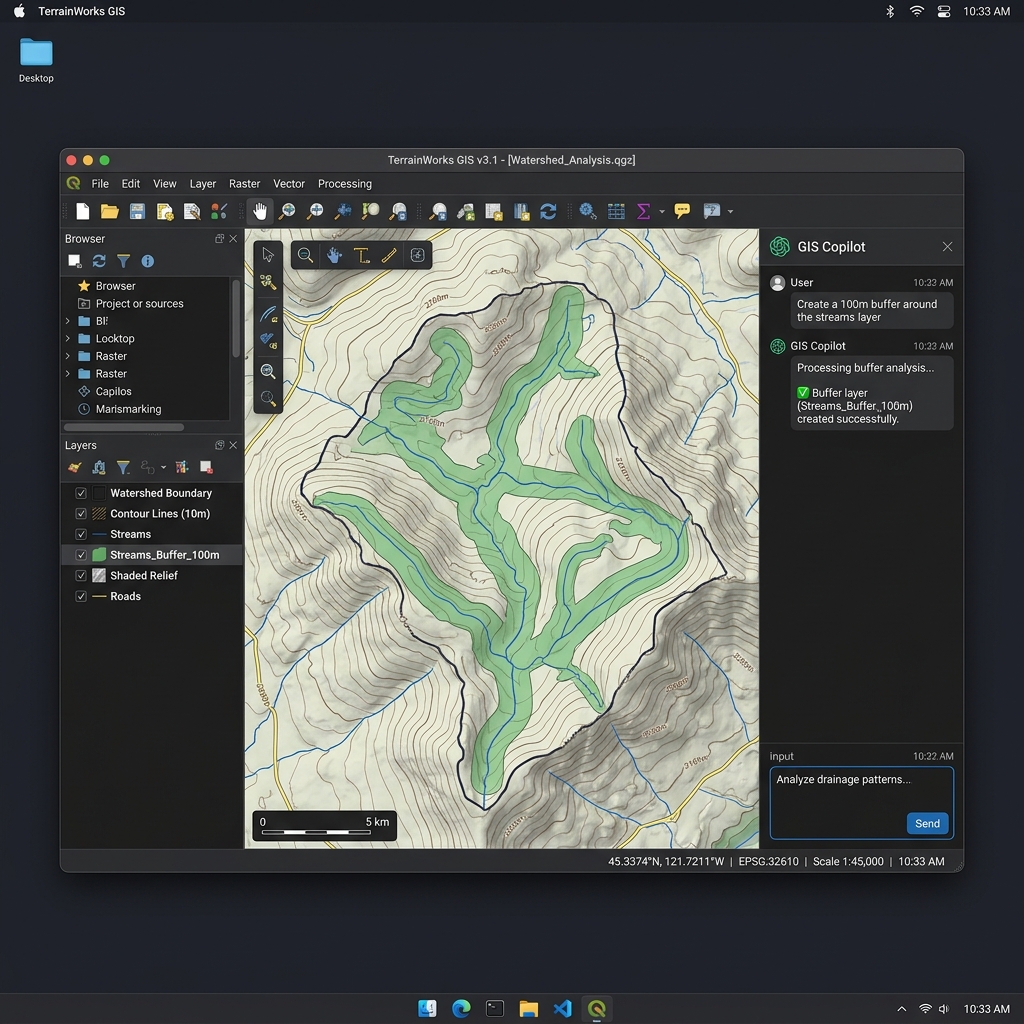This screenshot has height=1024, width=1024.
Task: Open a project with the yellow folder icon
Action: (x=109, y=211)
